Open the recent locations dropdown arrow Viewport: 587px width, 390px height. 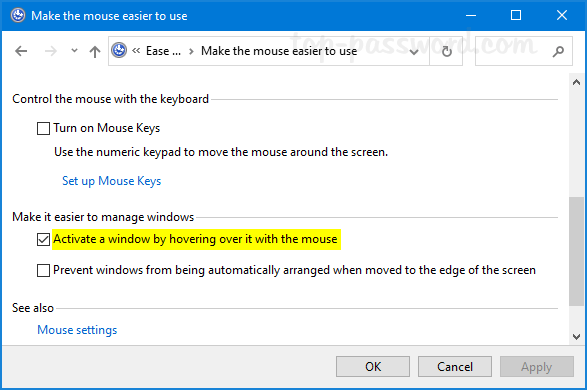pos(74,51)
